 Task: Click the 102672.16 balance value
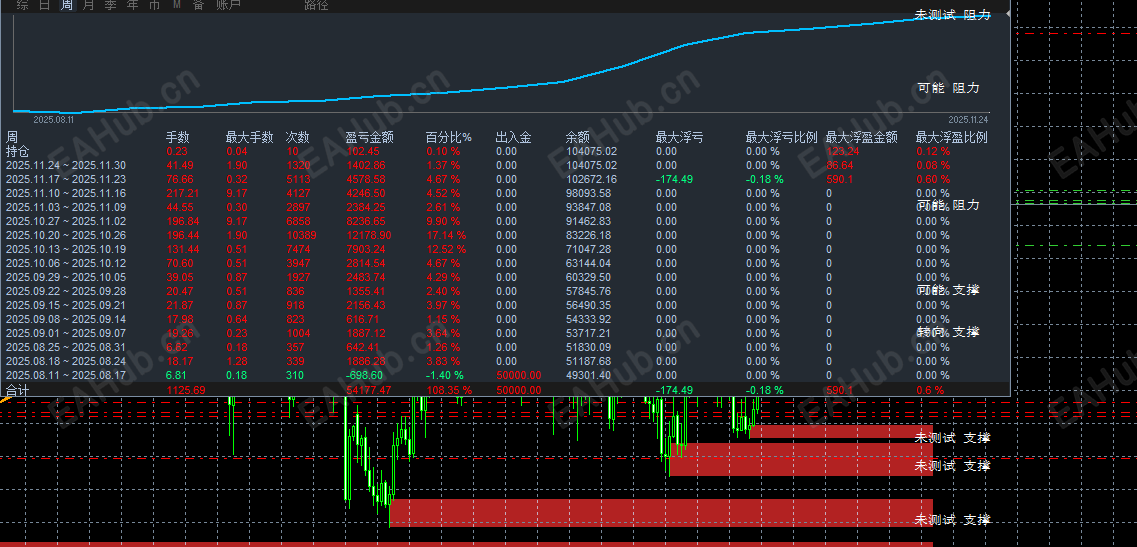(x=591, y=179)
